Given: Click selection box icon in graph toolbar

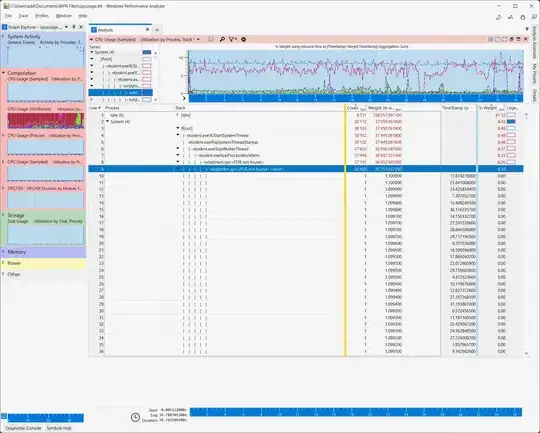Looking at the screenshot, I should [211, 39].
